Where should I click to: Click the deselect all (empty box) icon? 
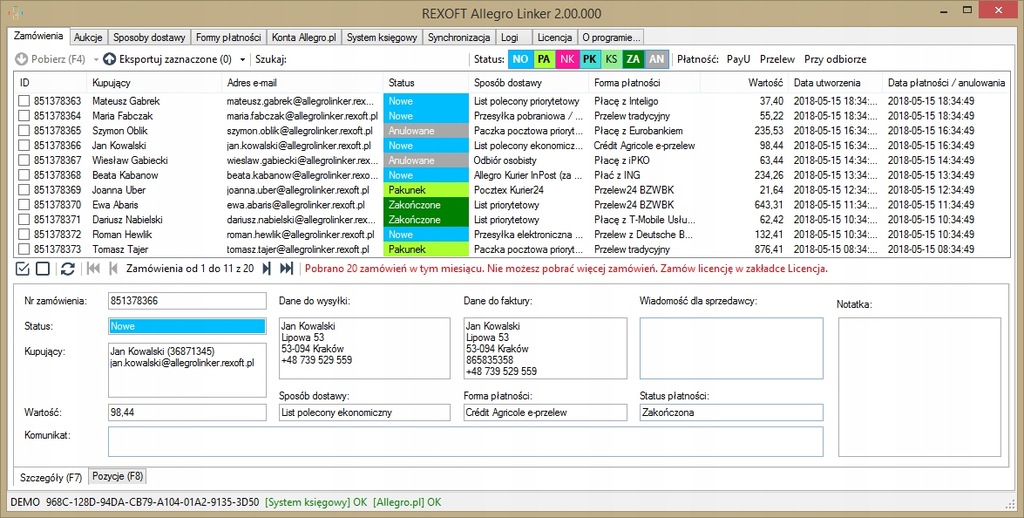click(43, 268)
